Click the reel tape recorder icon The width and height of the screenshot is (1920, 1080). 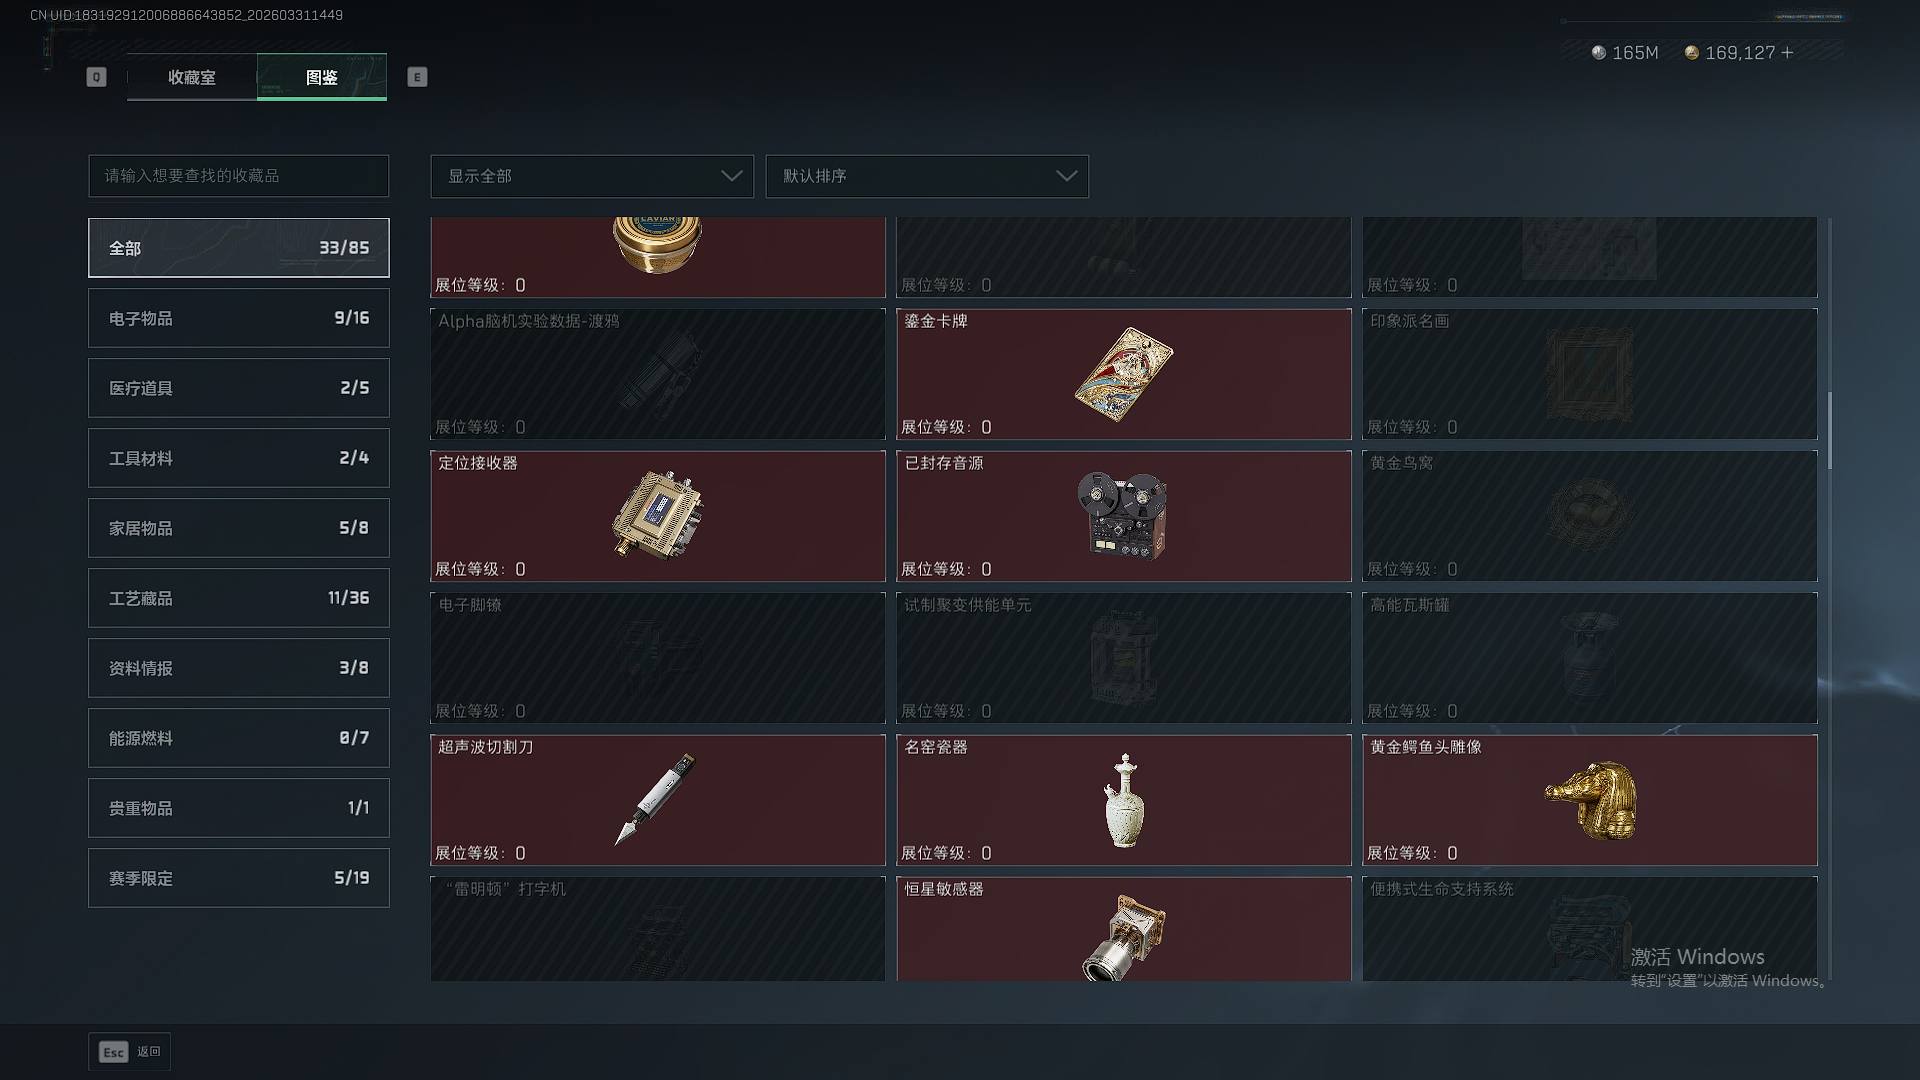tap(1122, 515)
